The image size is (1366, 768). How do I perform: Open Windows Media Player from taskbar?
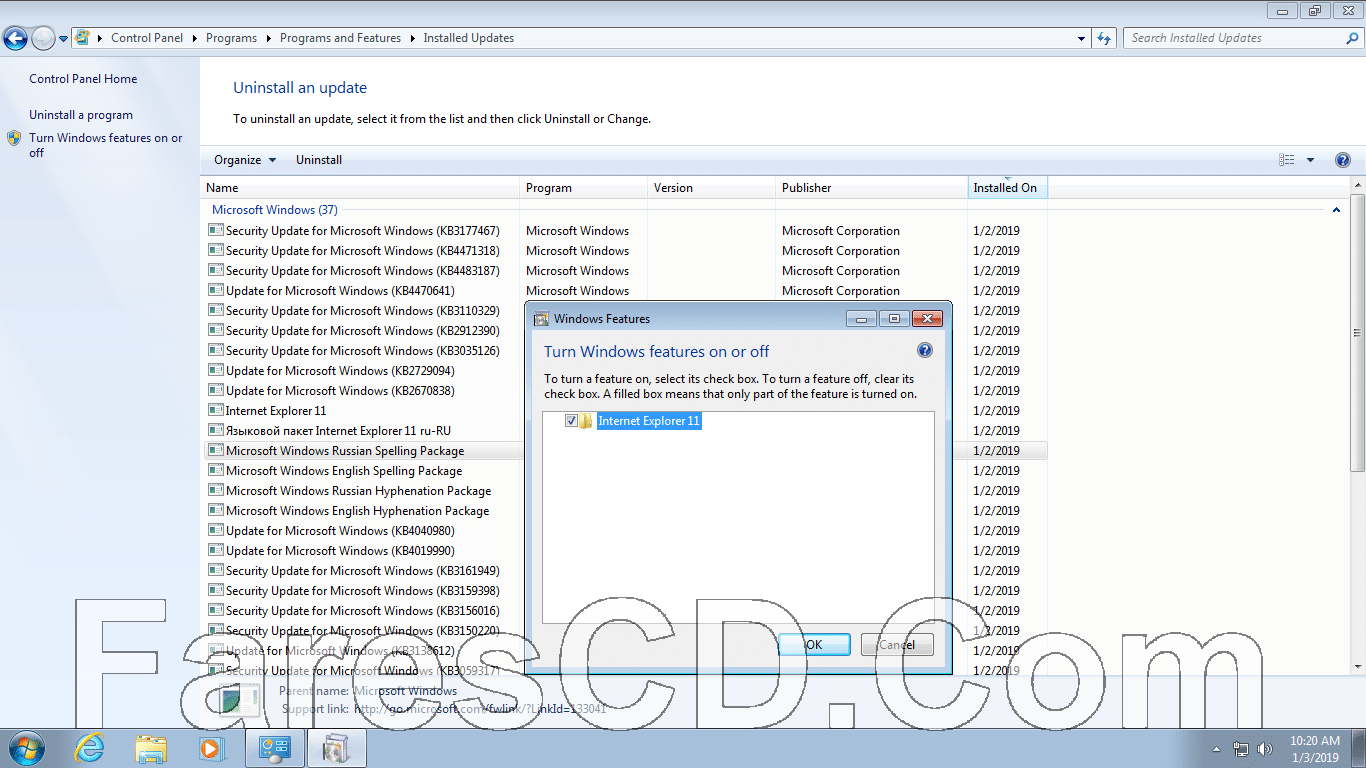coord(210,747)
